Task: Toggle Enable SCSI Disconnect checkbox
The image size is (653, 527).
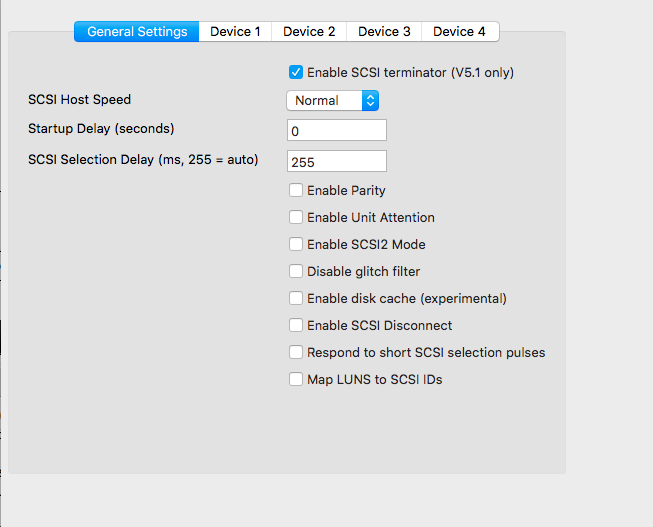Action: coord(296,325)
